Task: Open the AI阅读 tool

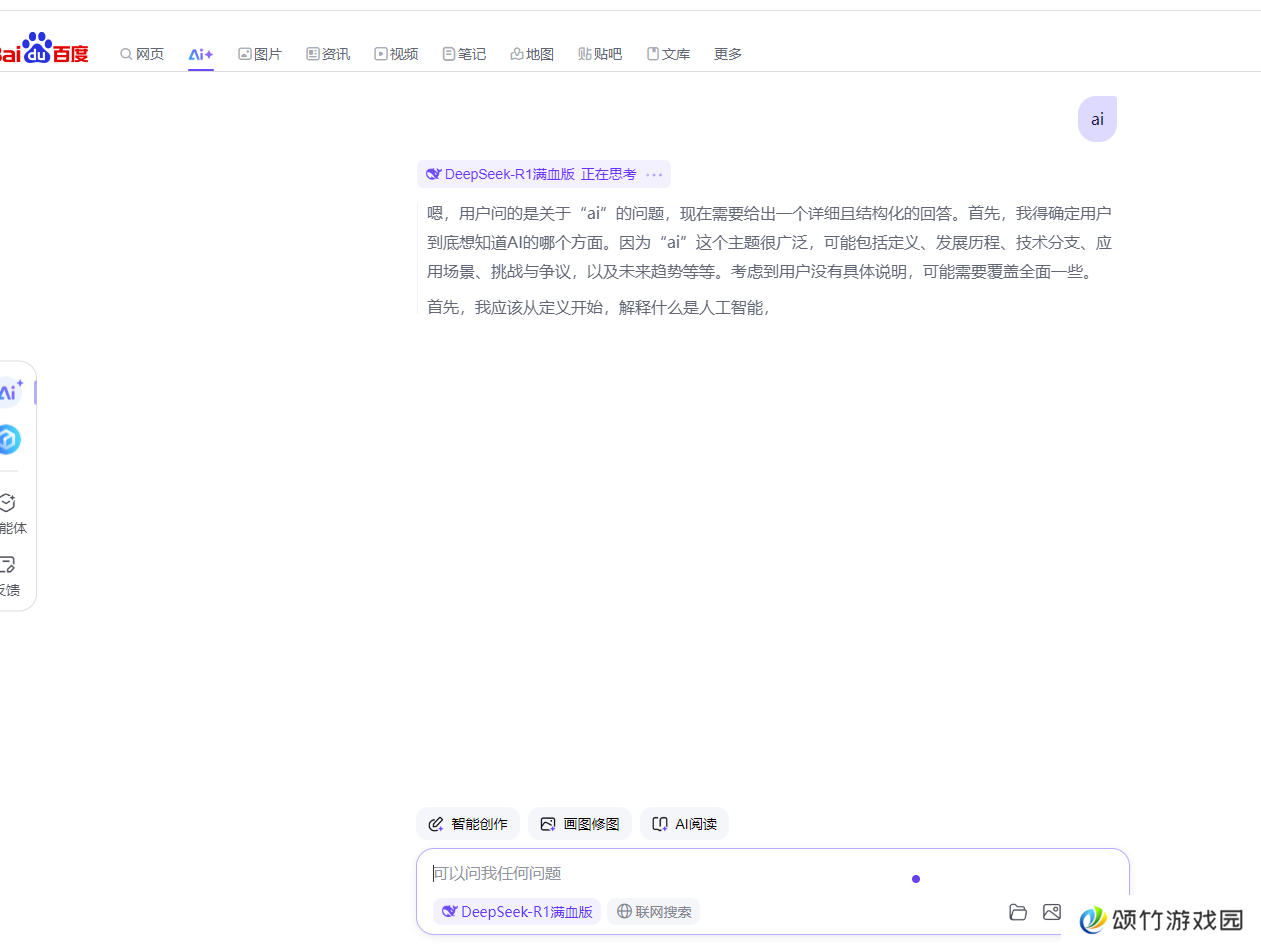Action: (x=685, y=824)
